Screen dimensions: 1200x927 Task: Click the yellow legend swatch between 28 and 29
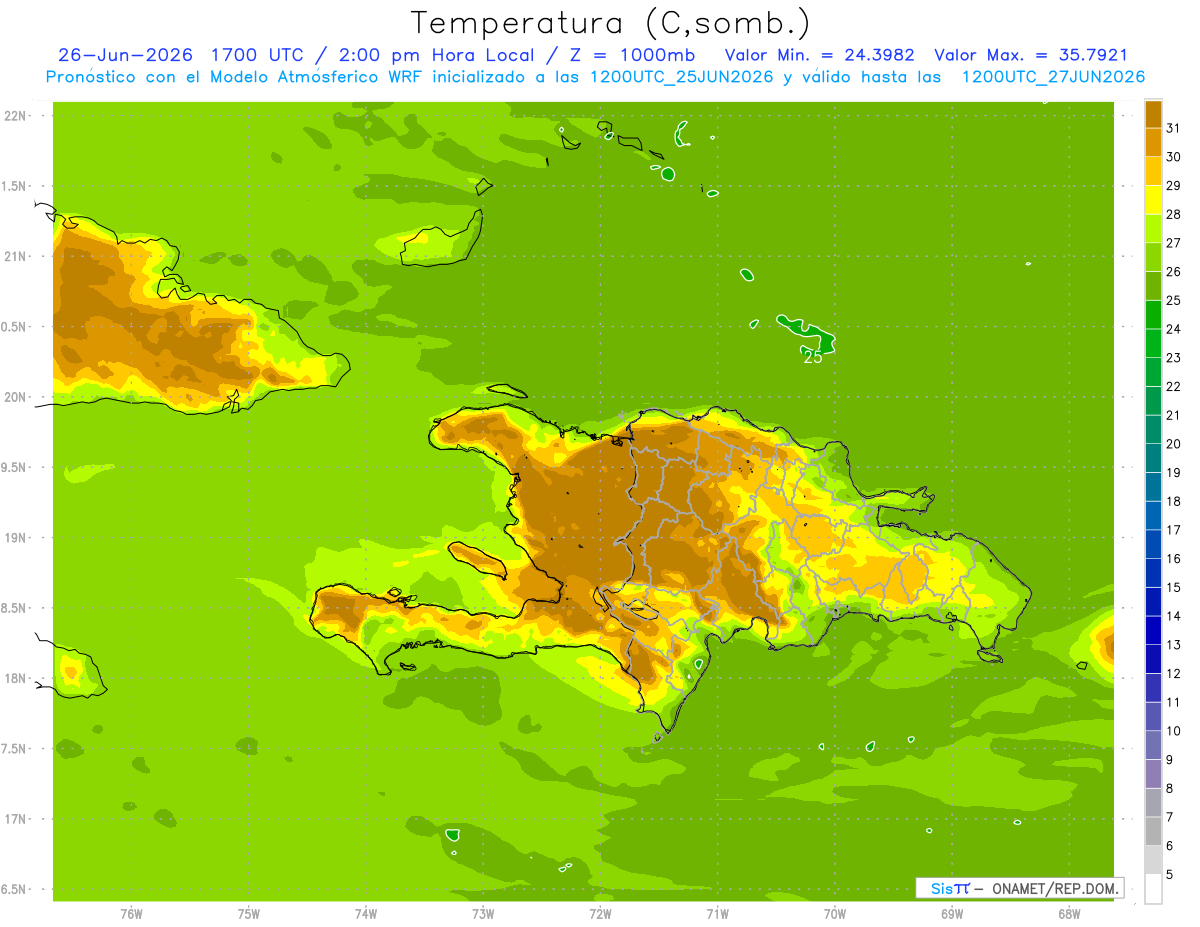pyautogui.click(x=1153, y=199)
